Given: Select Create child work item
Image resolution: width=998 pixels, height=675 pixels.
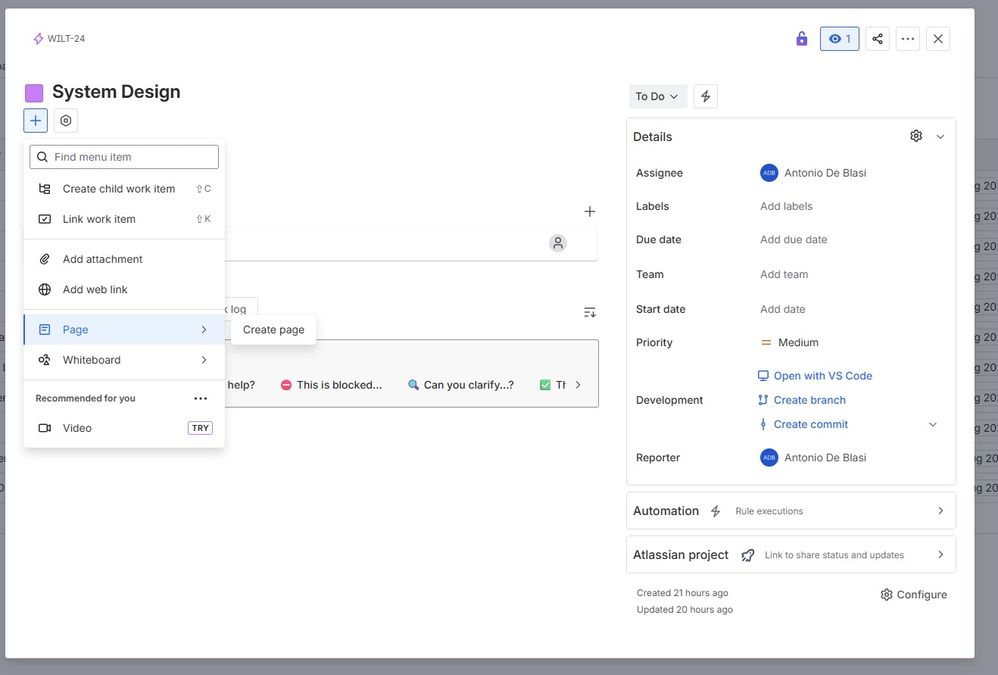Looking at the screenshot, I should (x=124, y=189).
